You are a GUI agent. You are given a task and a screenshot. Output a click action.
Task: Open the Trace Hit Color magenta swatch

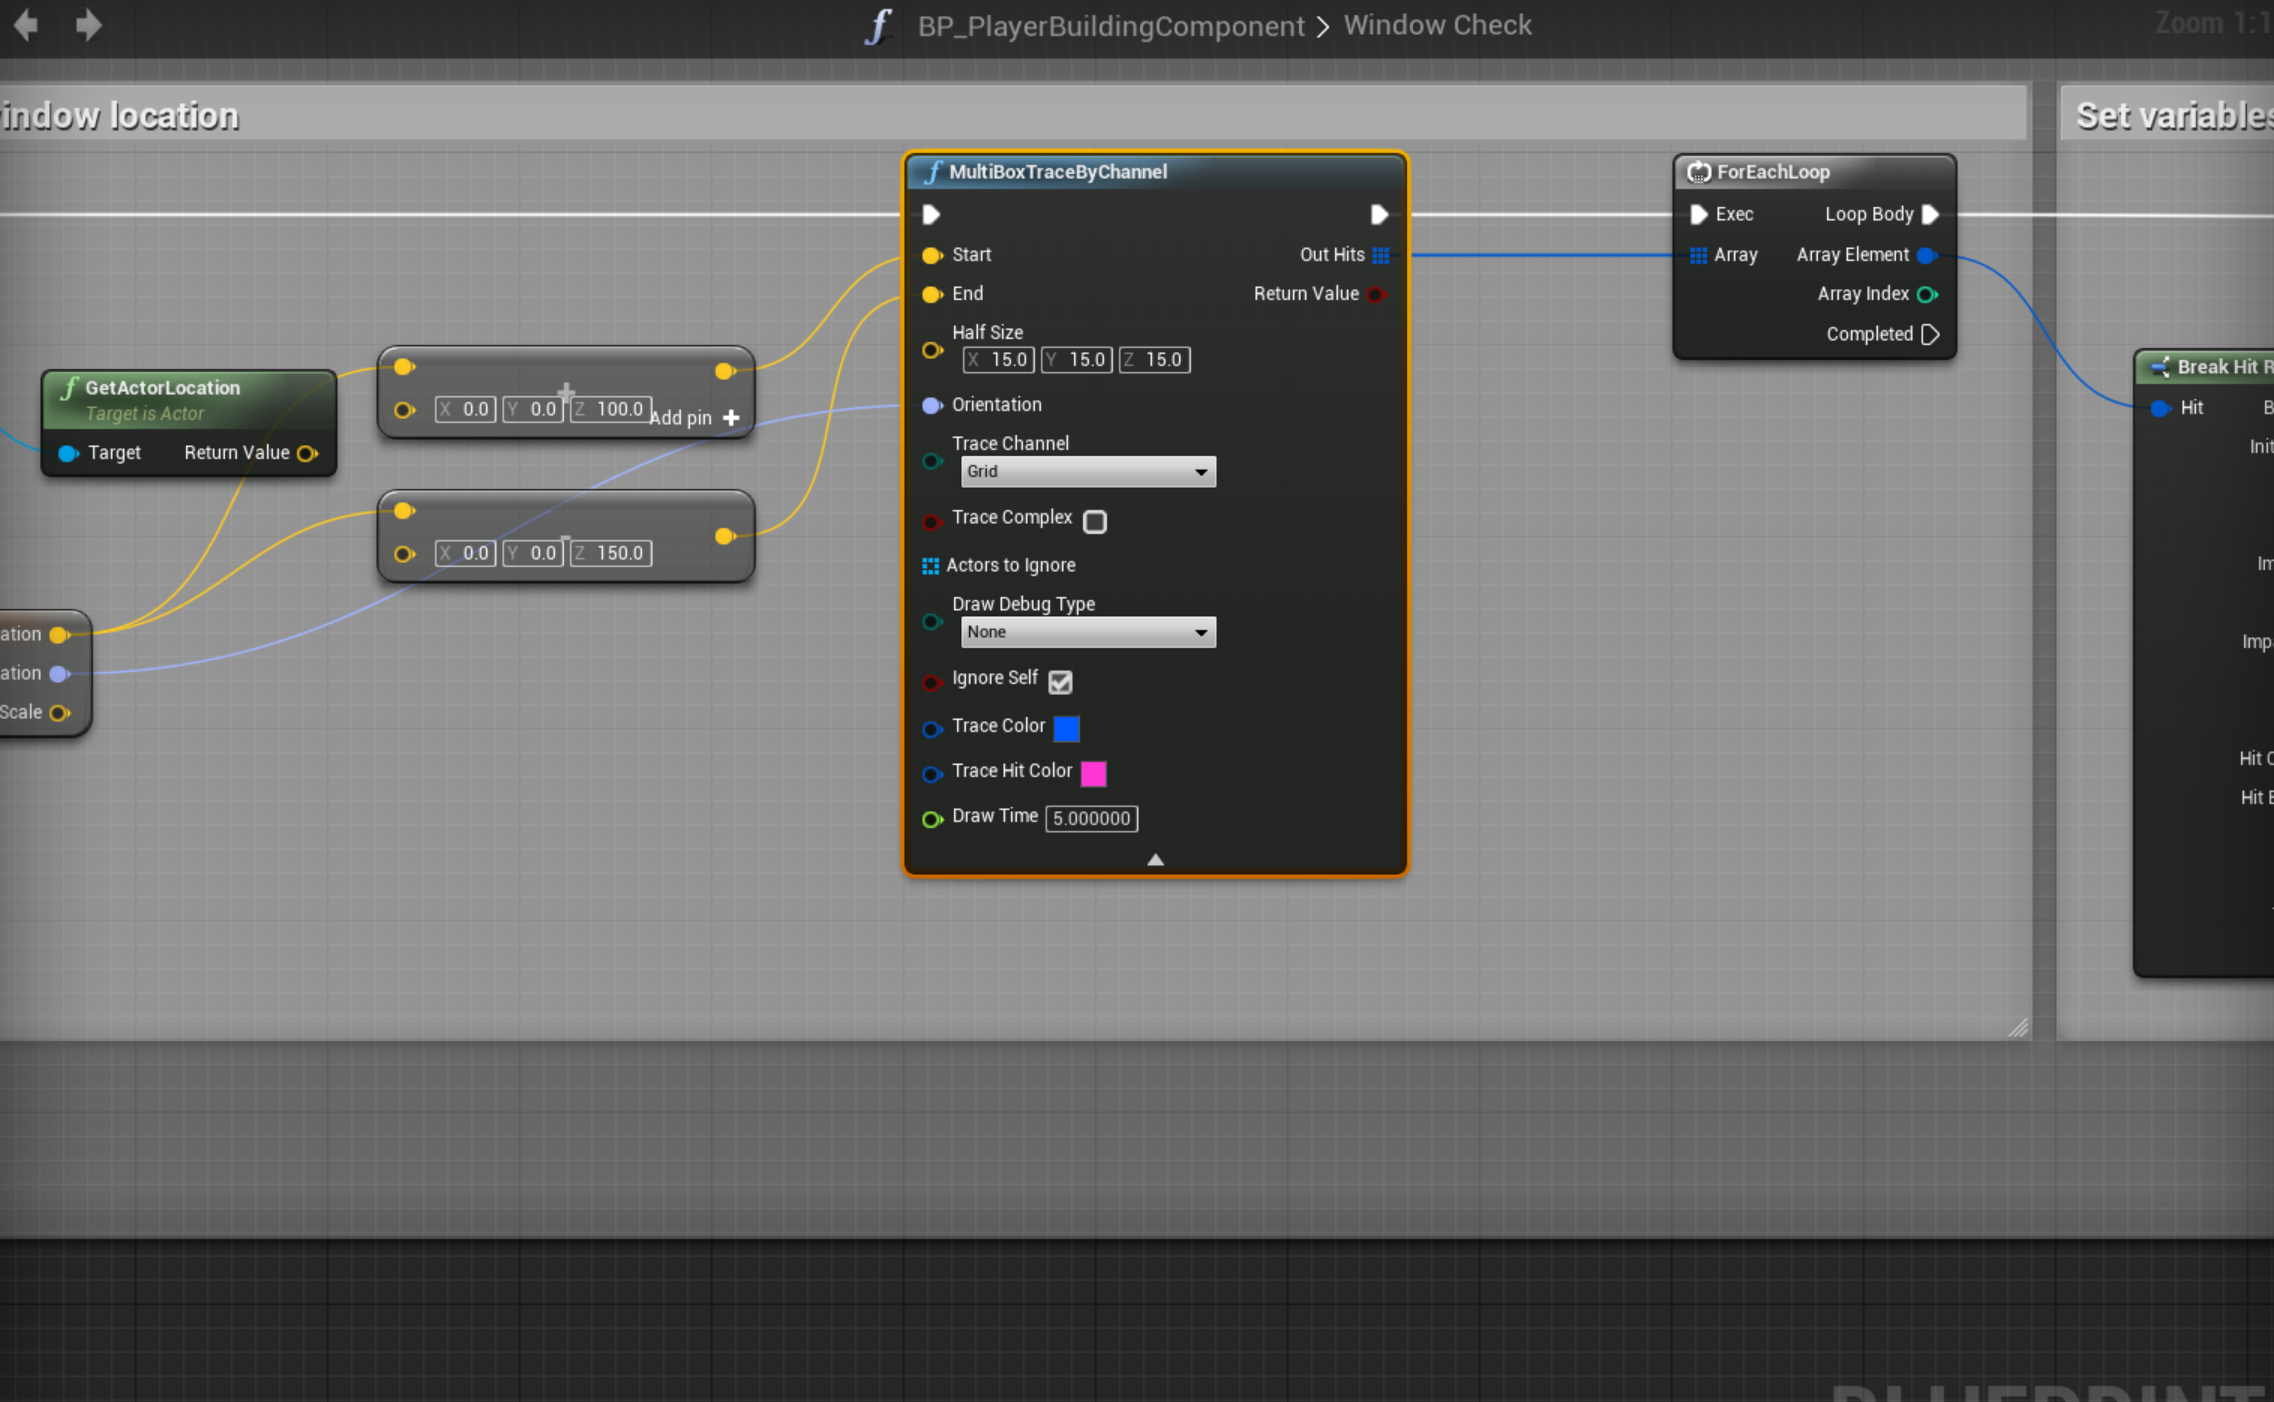tap(1093, 773)
